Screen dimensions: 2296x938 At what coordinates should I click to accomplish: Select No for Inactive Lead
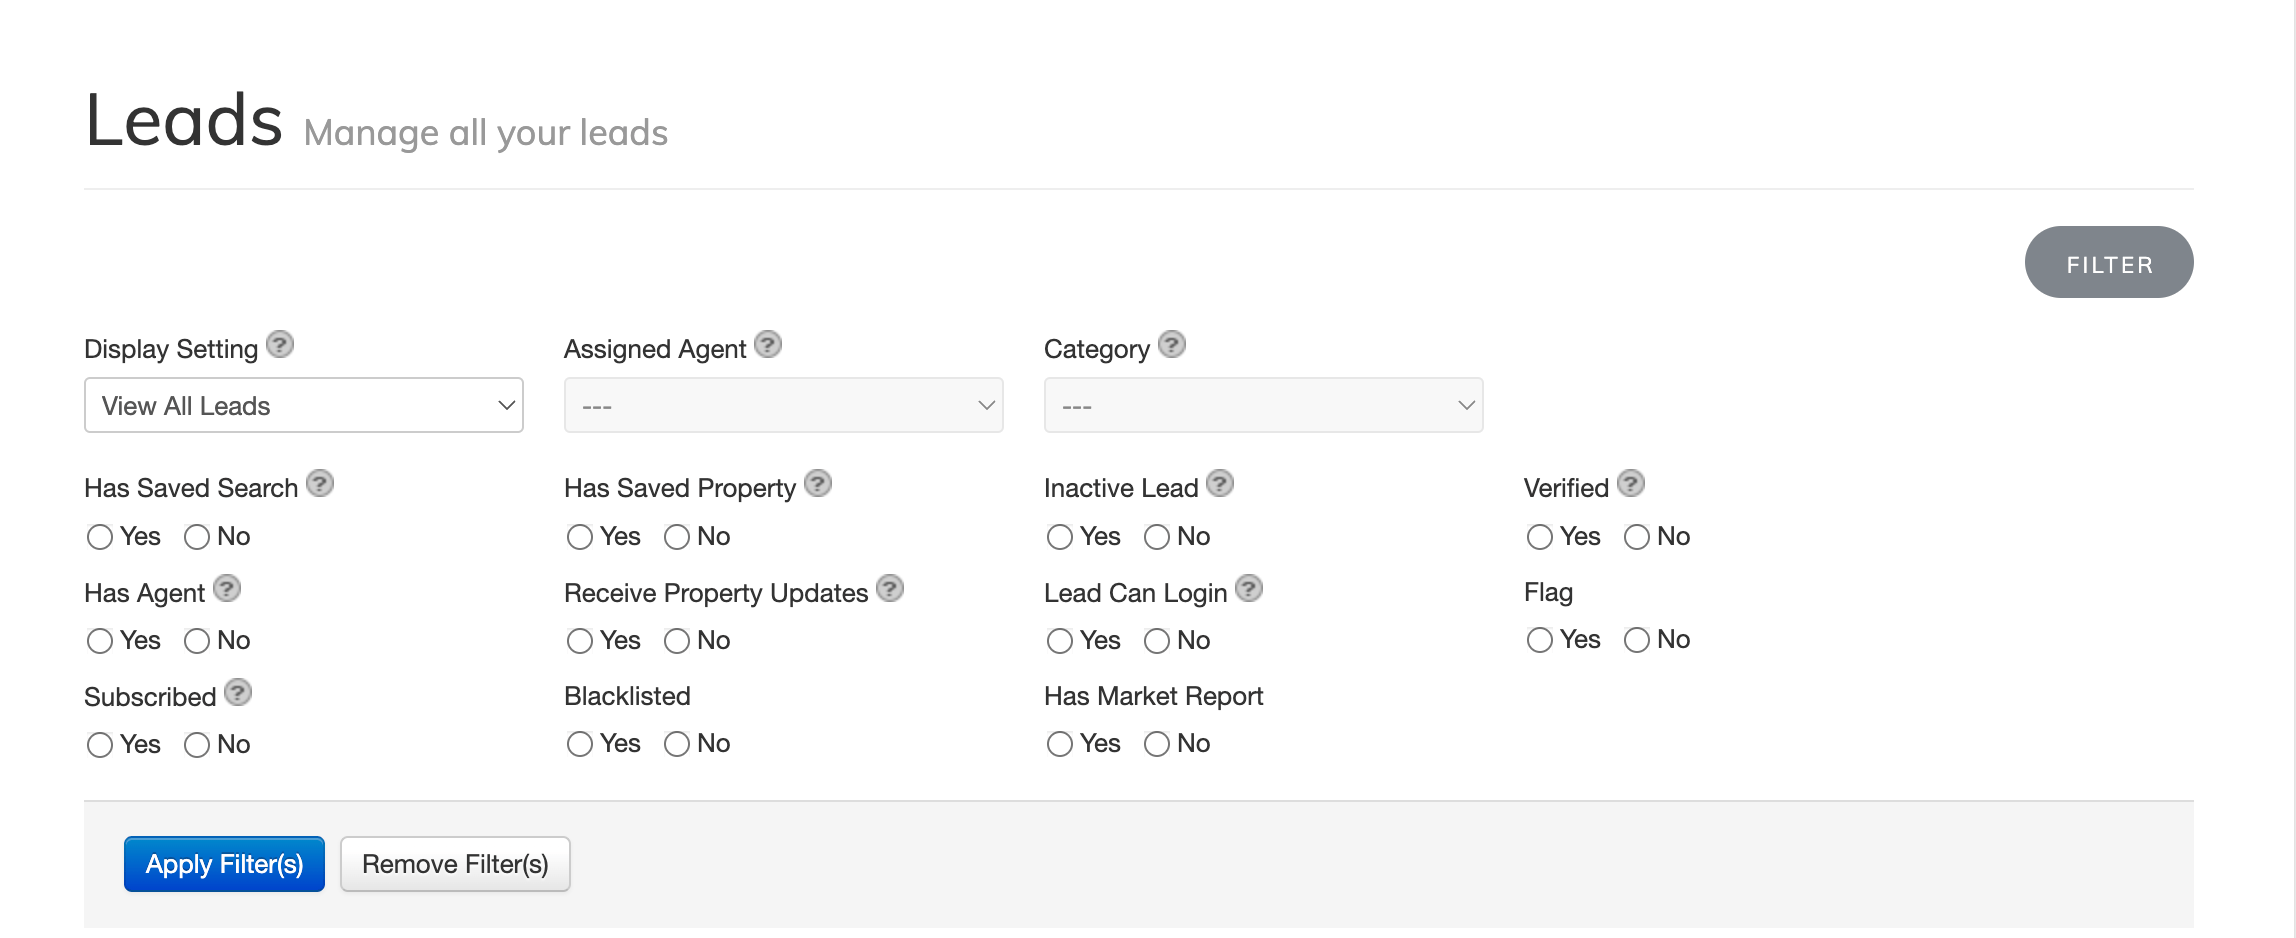tap(1157, 537)
